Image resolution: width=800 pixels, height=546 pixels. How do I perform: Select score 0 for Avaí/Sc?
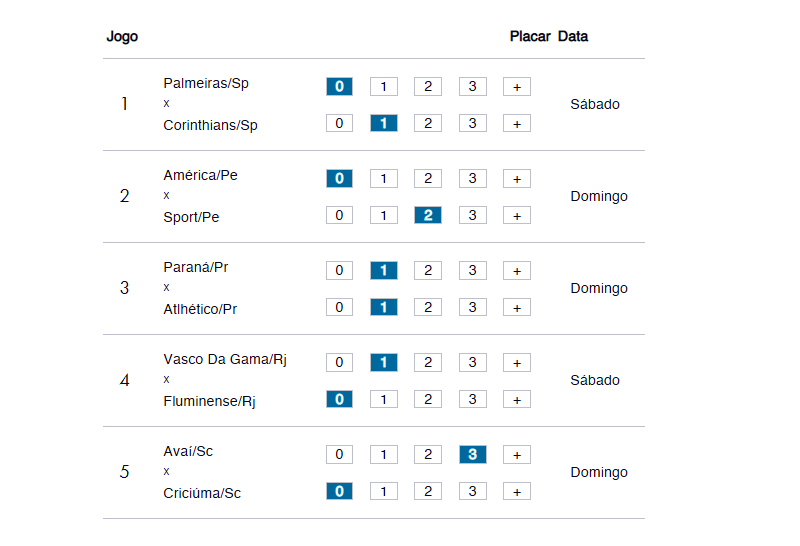[x=339, y=455]
